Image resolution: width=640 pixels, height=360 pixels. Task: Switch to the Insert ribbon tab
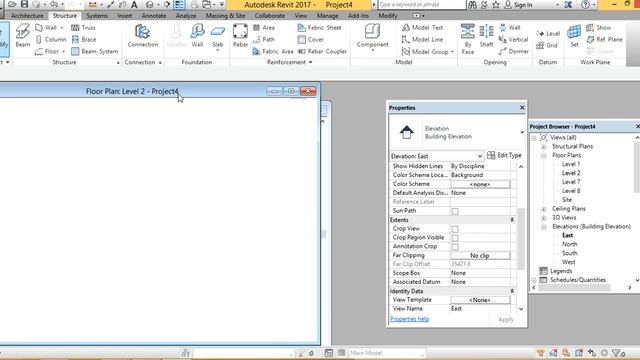coord(124,16)
